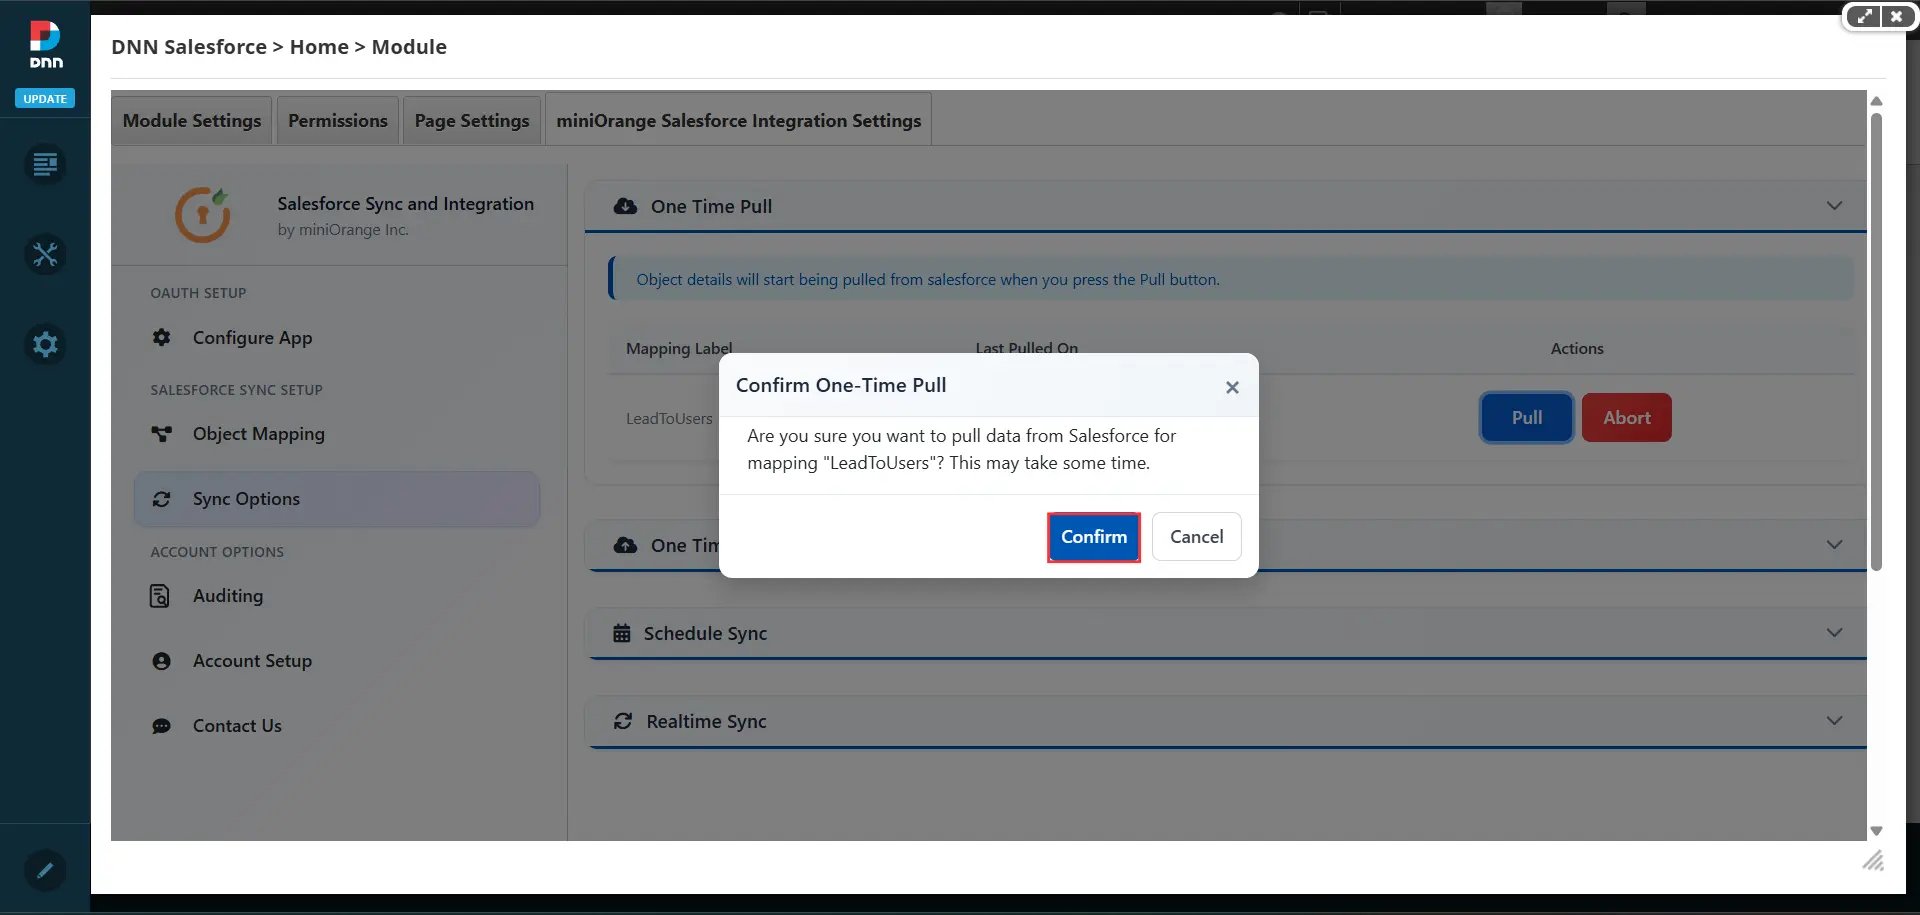Viewport: 1920px width, 915px height.
Task: Select miniOrange Salesforce Integration Settings tab
Action: pos(739,120)
